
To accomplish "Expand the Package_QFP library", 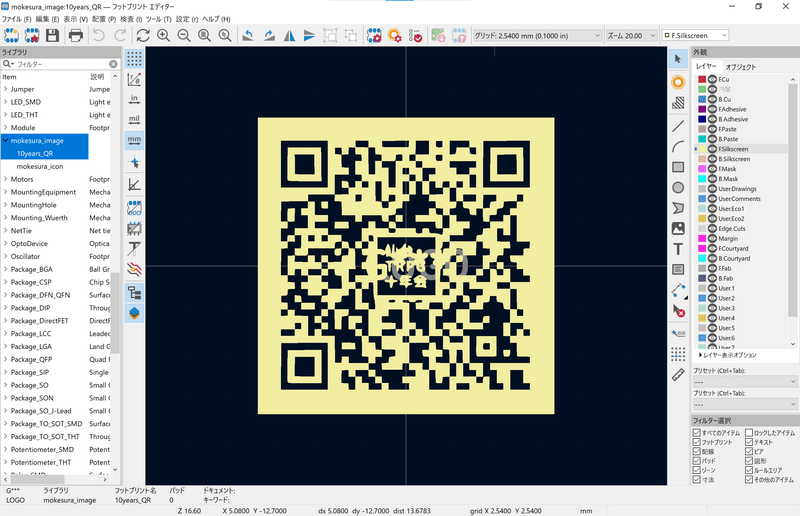I will point(6,359).
